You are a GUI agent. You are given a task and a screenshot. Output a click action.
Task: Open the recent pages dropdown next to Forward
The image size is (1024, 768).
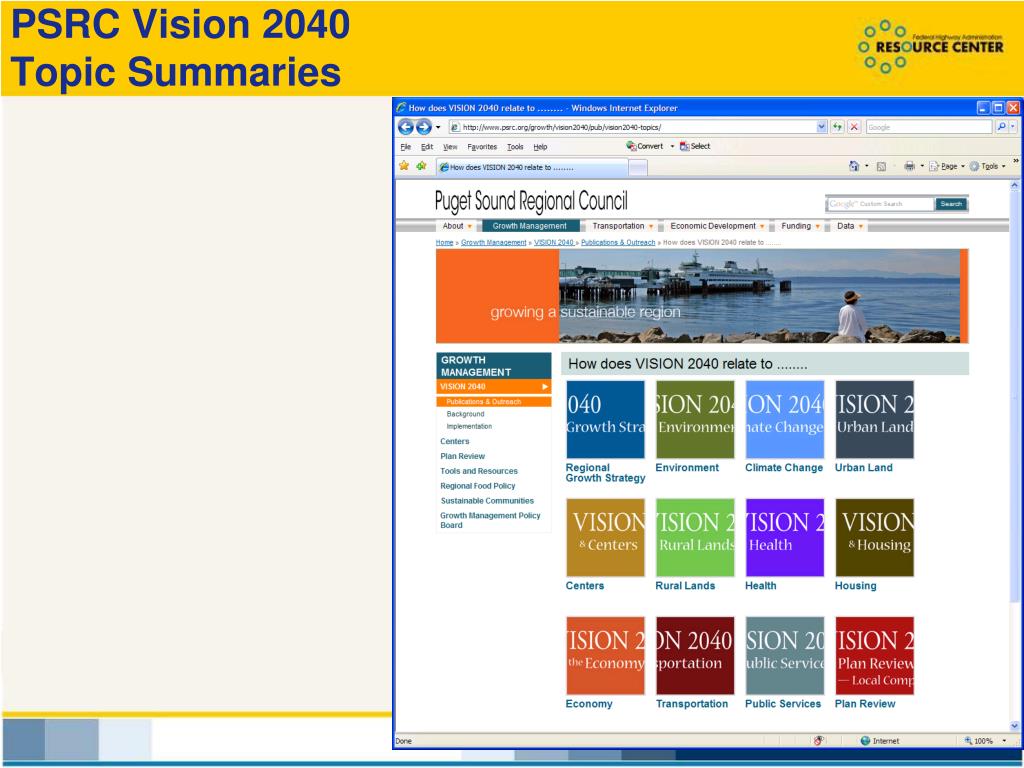click(x=438, y=127)
